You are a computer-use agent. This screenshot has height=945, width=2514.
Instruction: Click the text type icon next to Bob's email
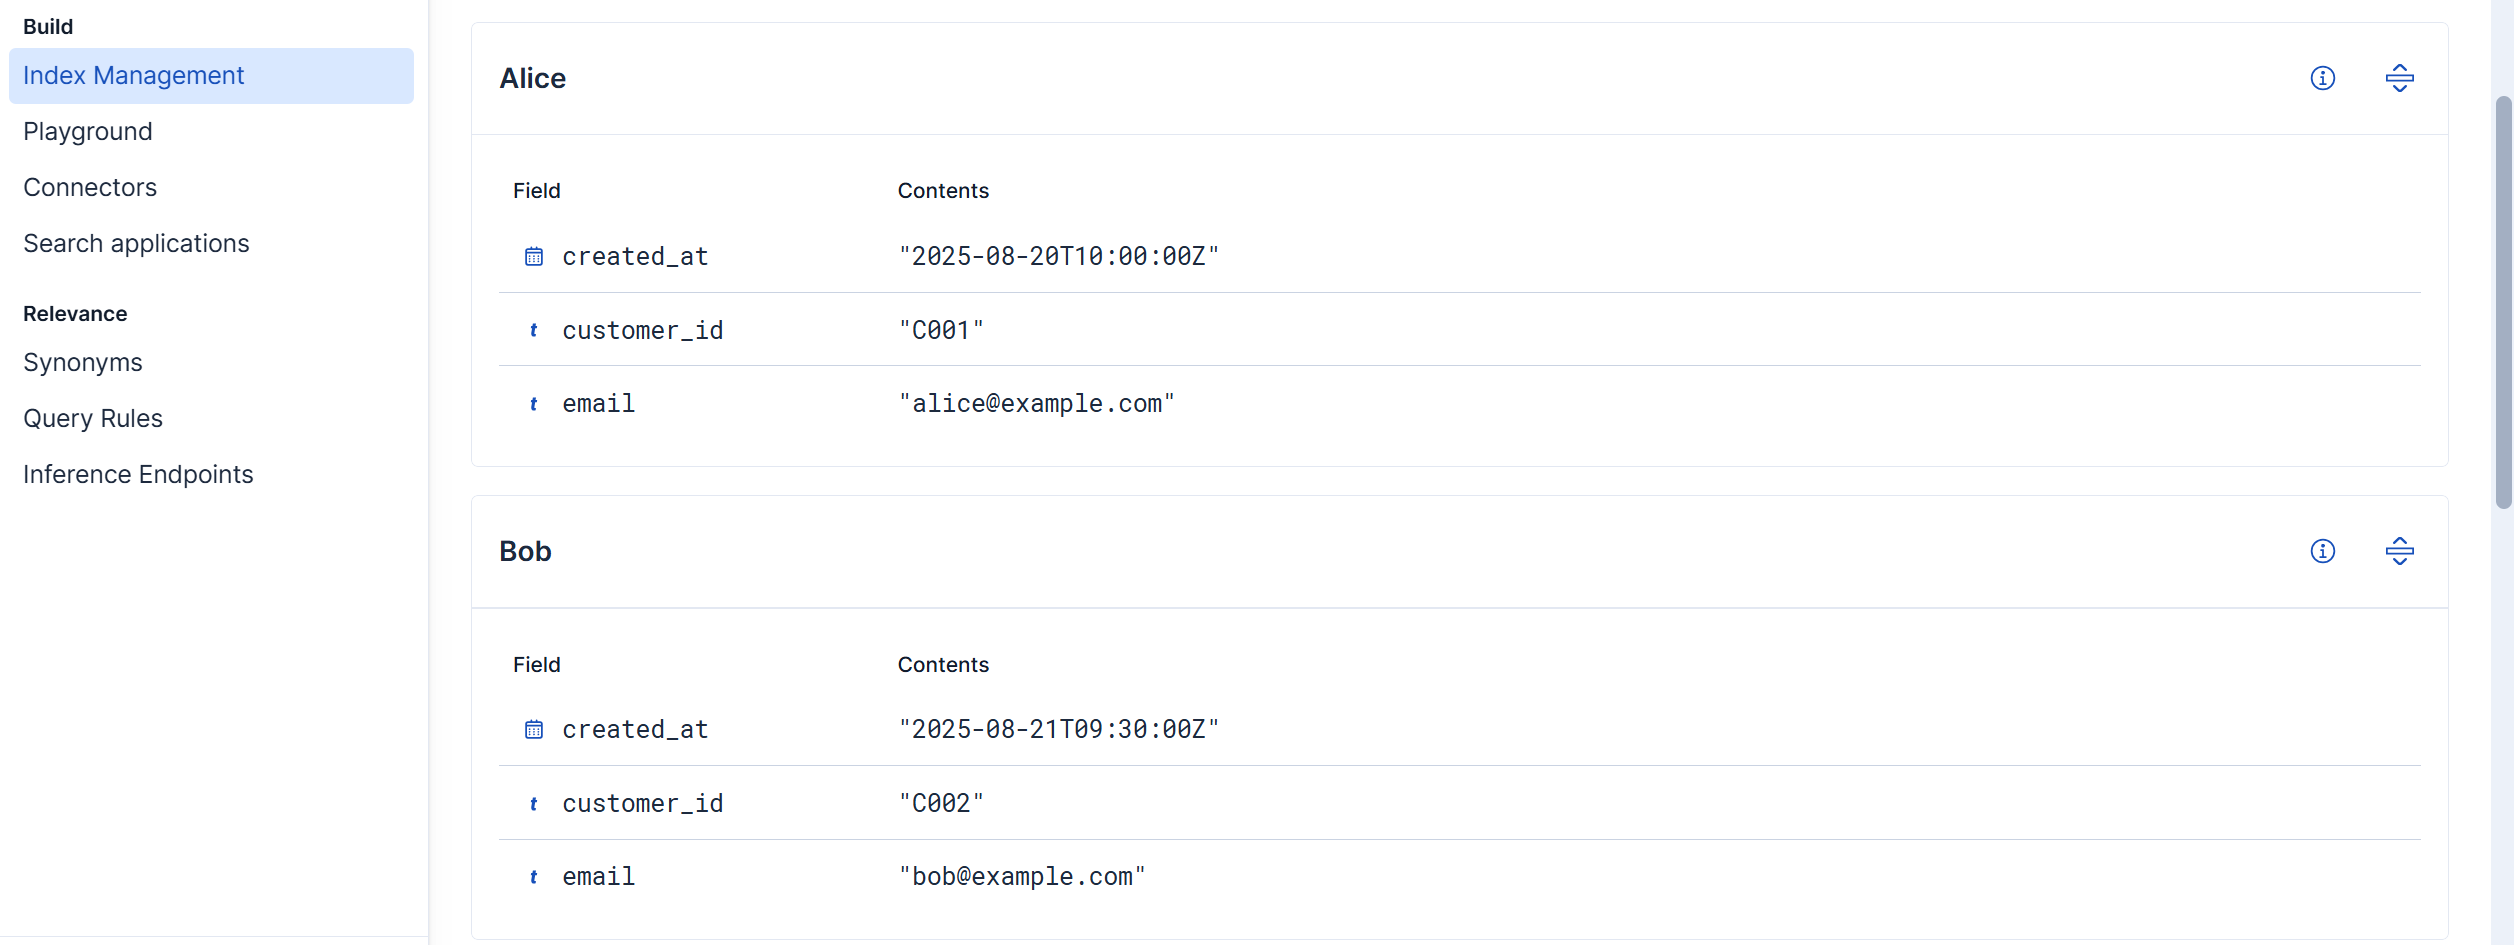pos(533,877)
